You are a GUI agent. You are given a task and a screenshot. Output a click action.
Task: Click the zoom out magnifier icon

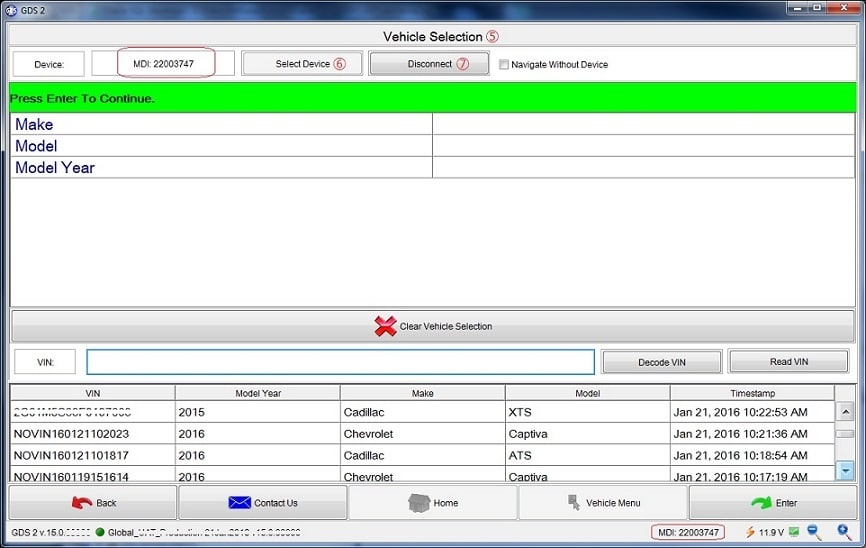click(x=813, y=532)
